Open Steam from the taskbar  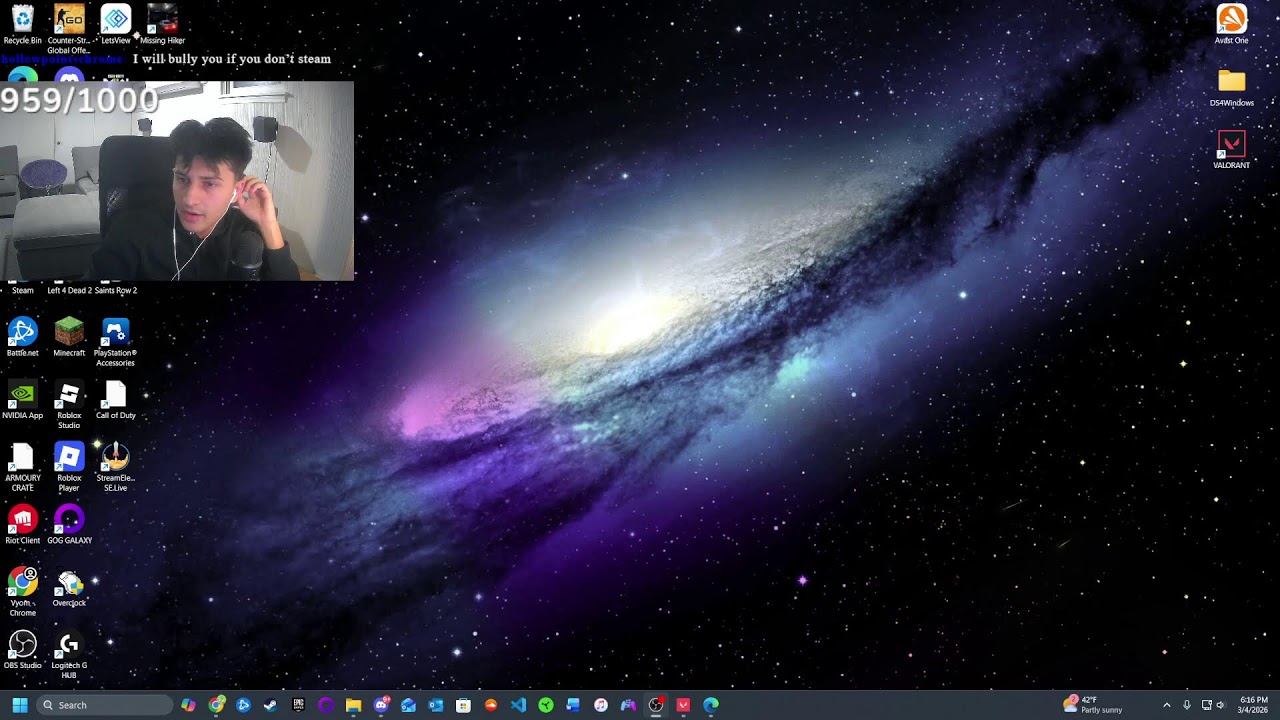tap(270, 705)
